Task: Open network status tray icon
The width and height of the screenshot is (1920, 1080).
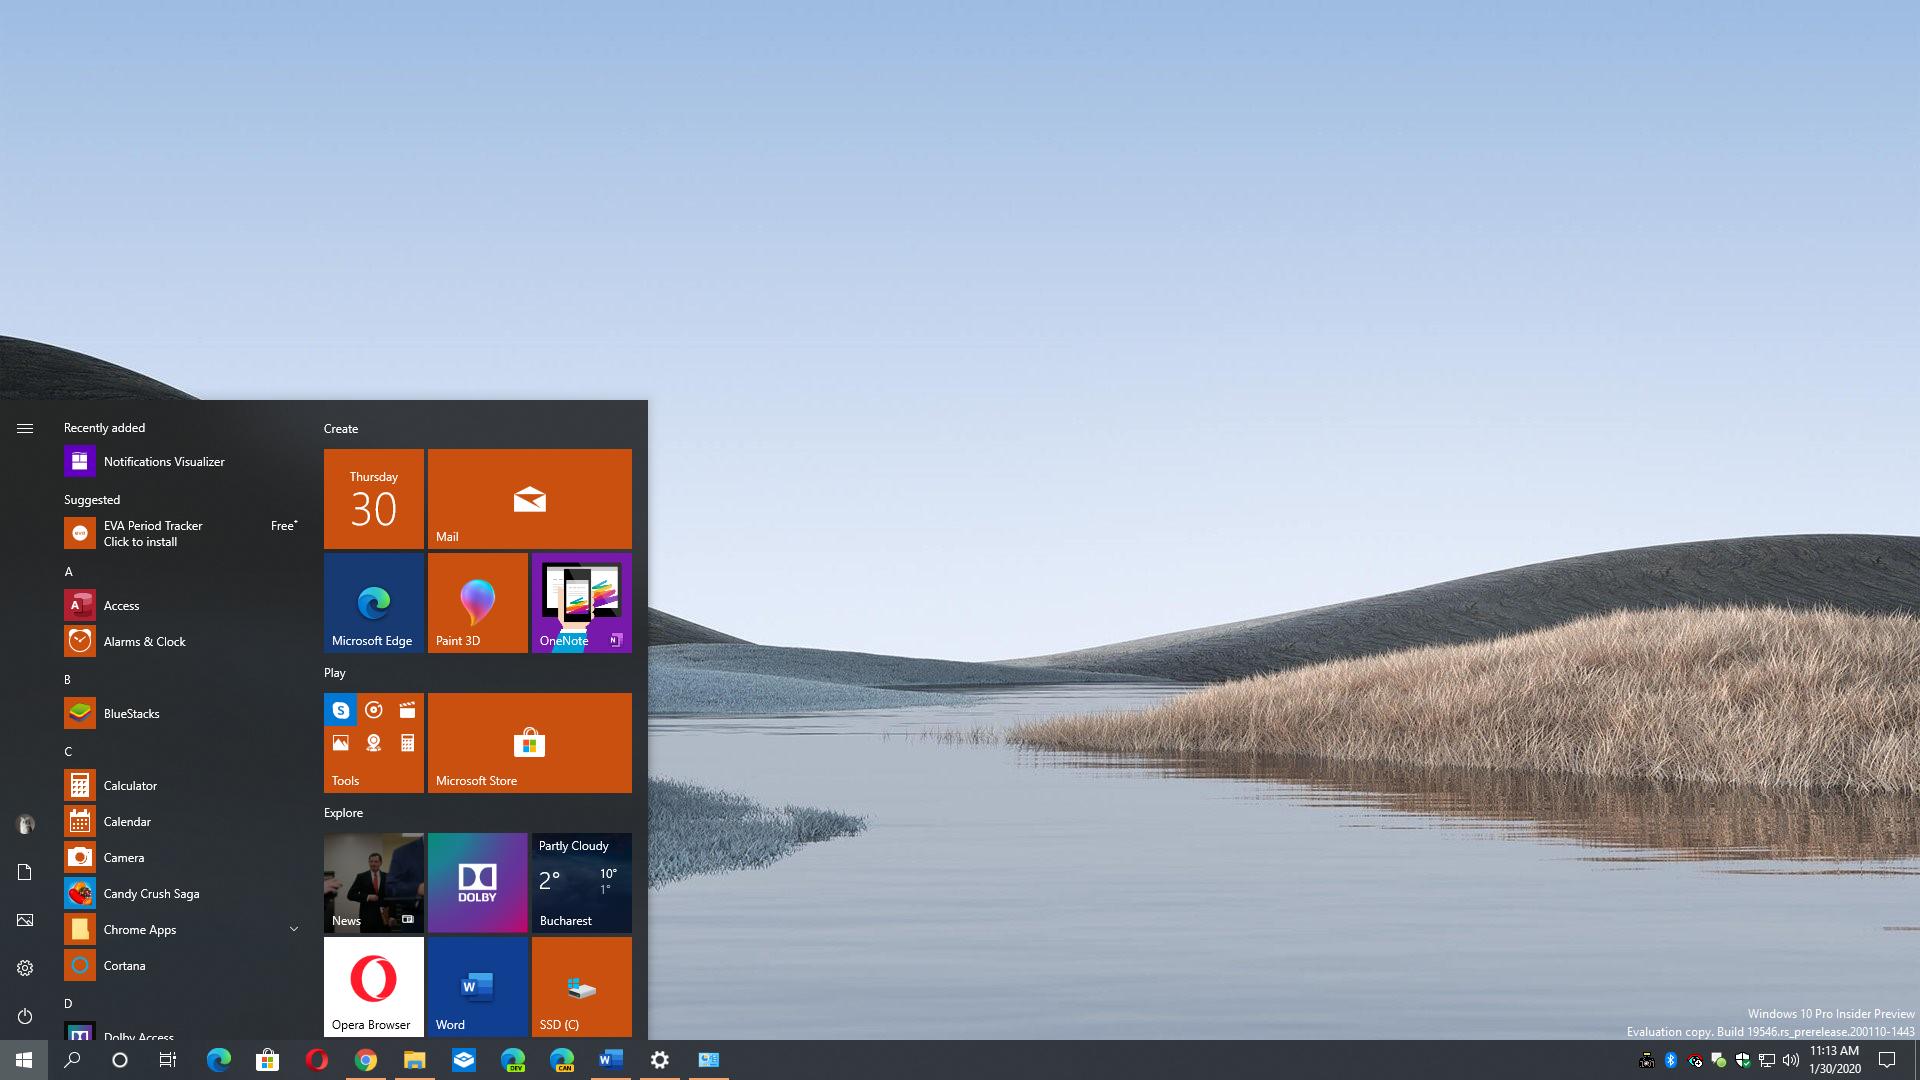Action: [x=1767, y=1060]
